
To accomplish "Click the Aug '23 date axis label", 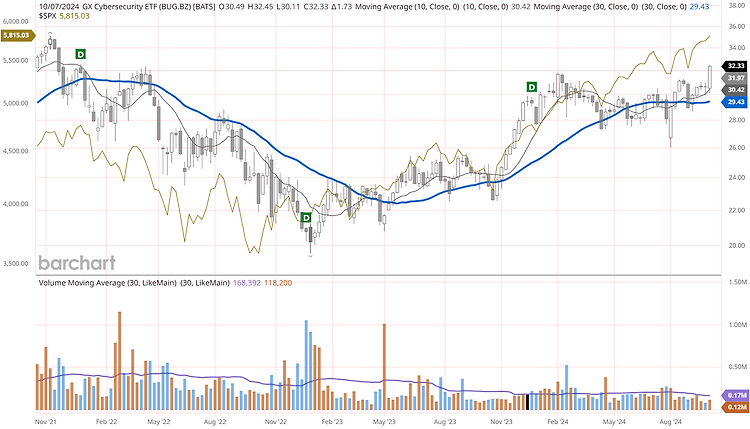I will 445,422.
